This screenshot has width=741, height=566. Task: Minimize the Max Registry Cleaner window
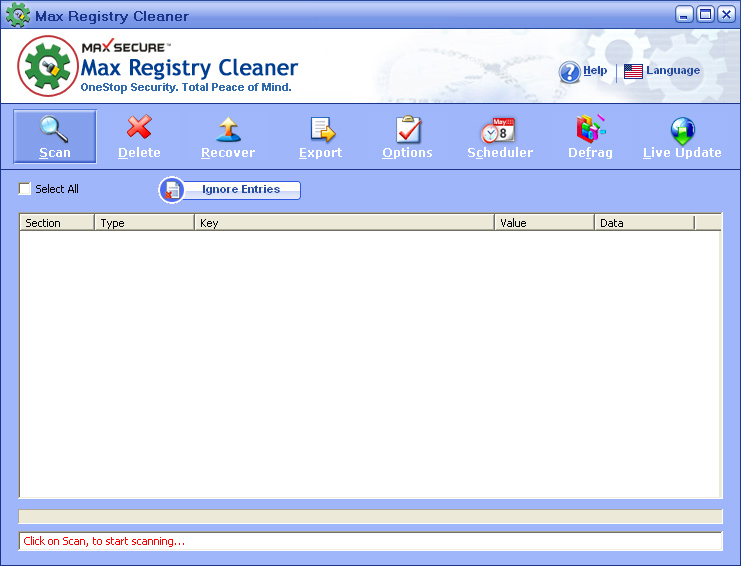coord(683,15)
